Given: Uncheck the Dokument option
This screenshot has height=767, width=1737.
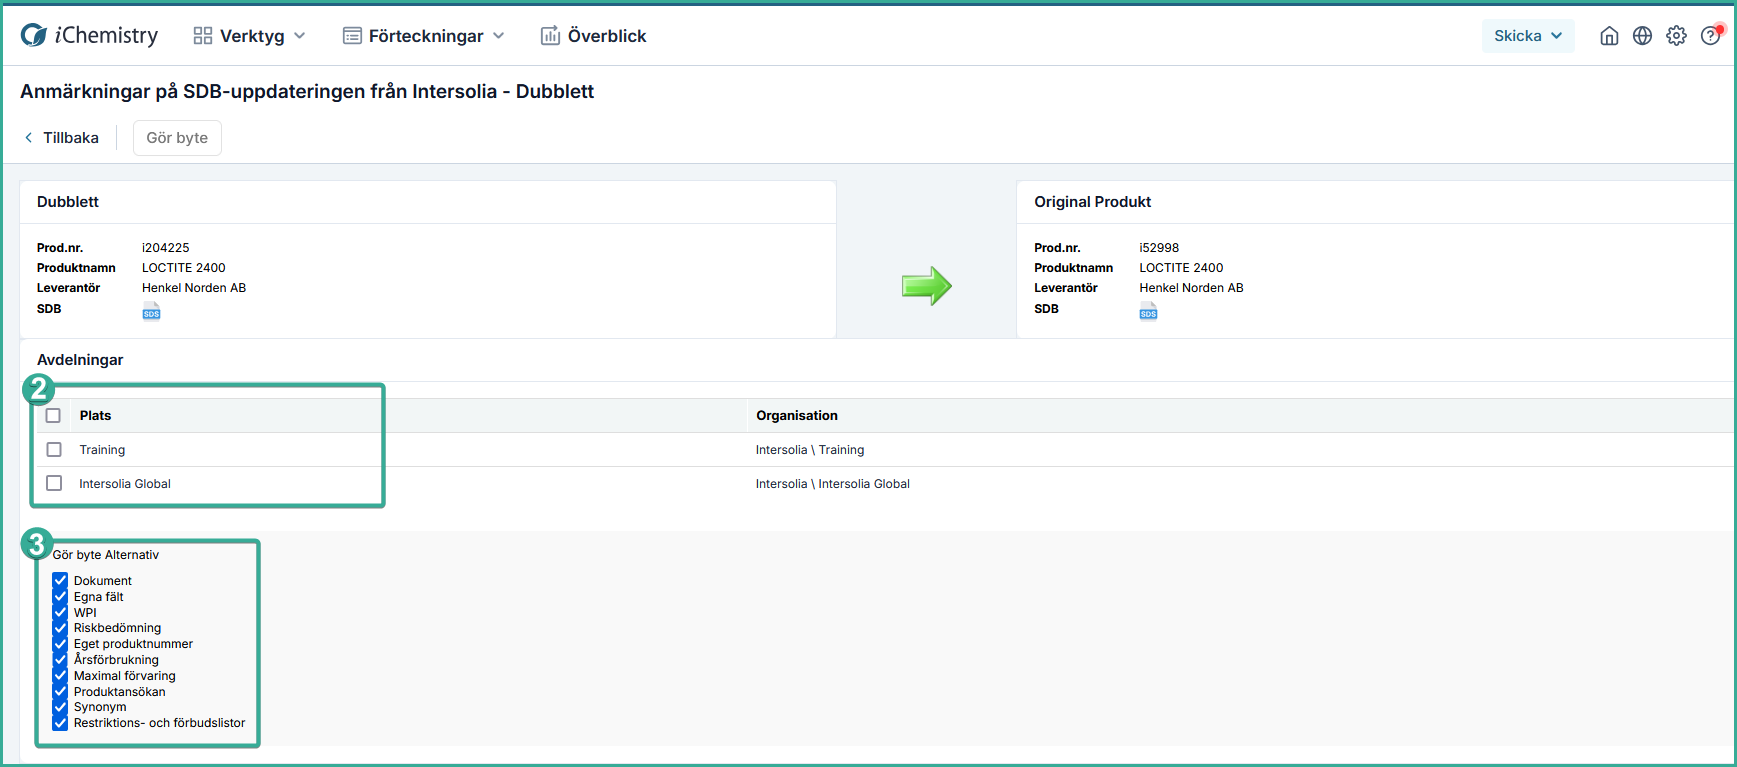Looking at the screenshot, I should [x=60, y=581].
